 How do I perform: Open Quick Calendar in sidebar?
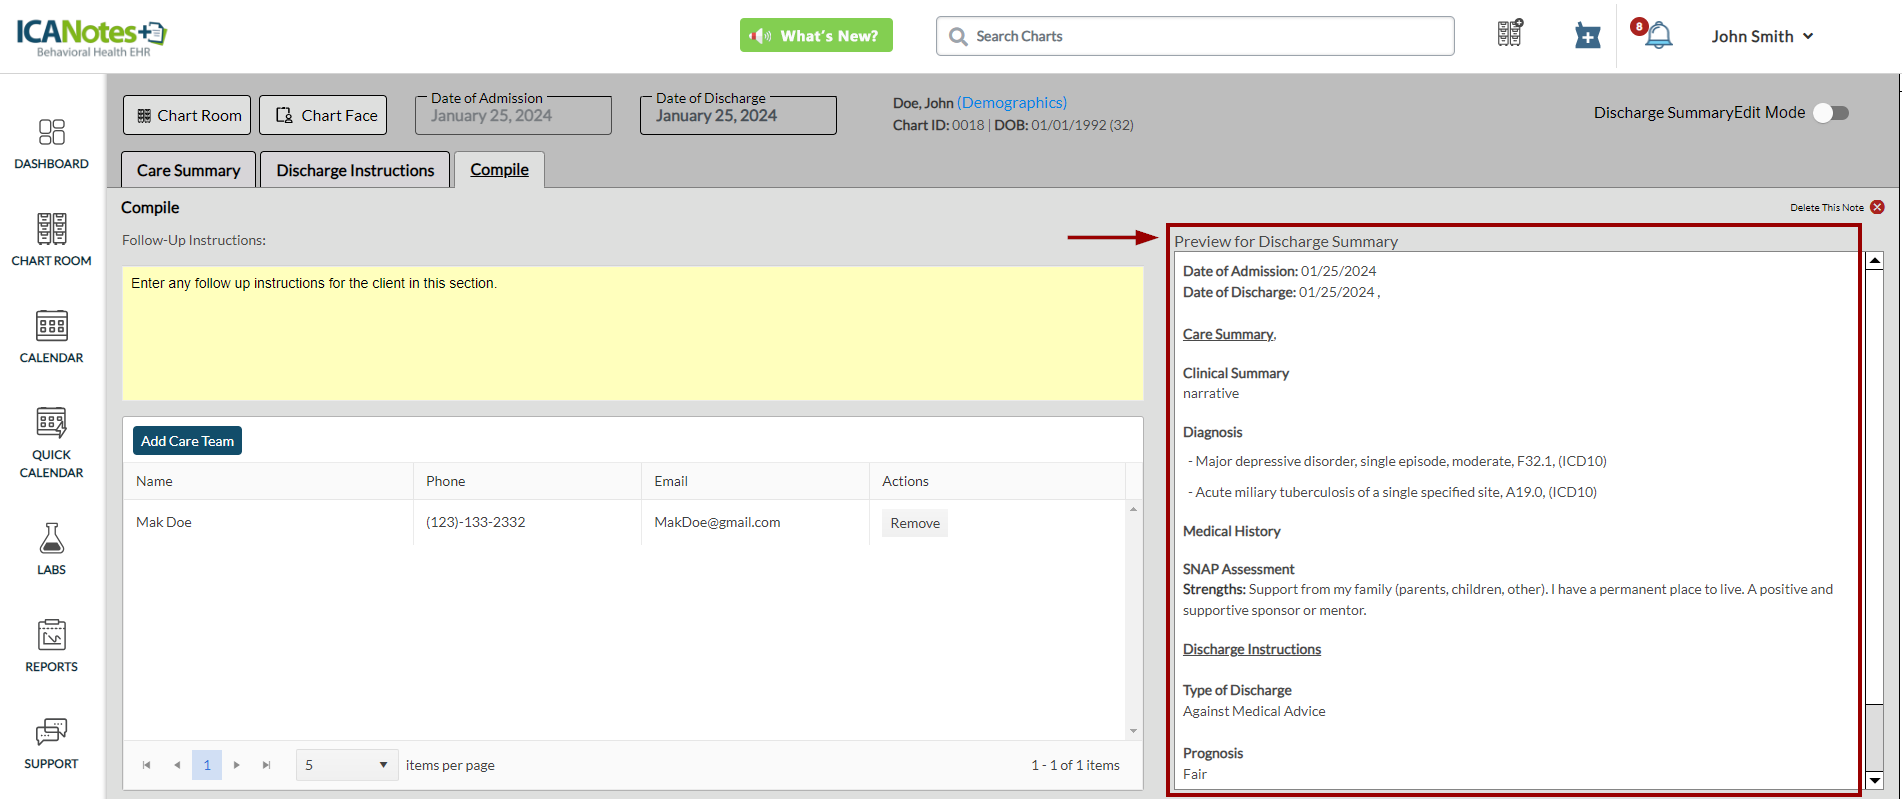click(x=51, y=442)
